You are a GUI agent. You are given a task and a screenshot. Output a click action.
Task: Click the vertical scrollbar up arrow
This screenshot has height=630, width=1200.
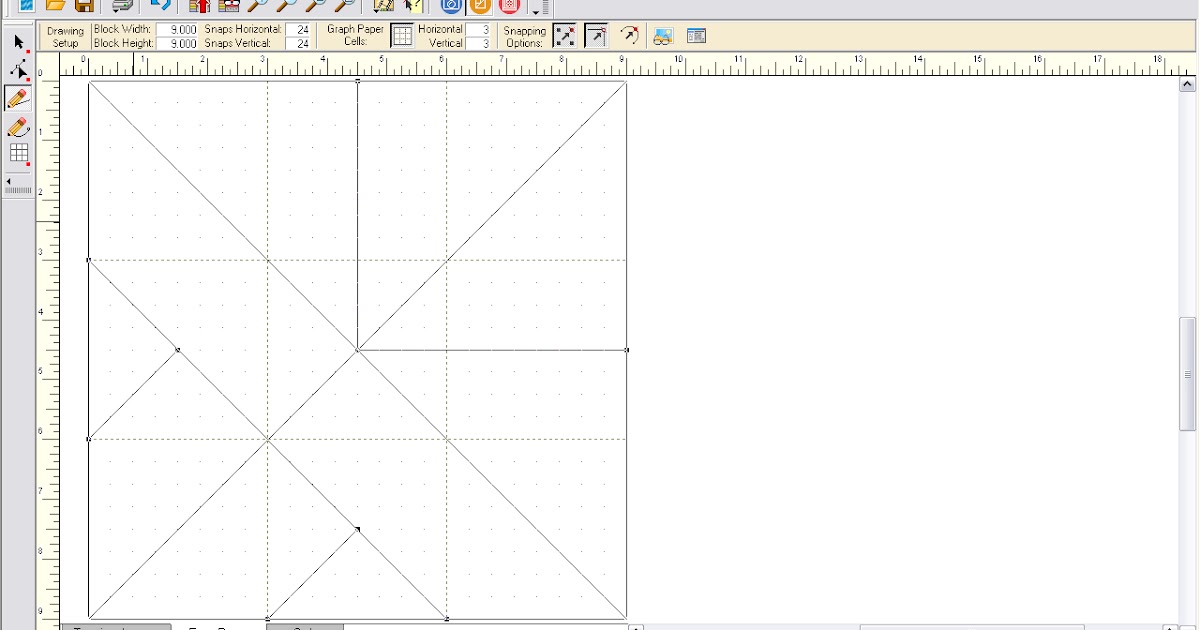click(x=1187, y=85)
